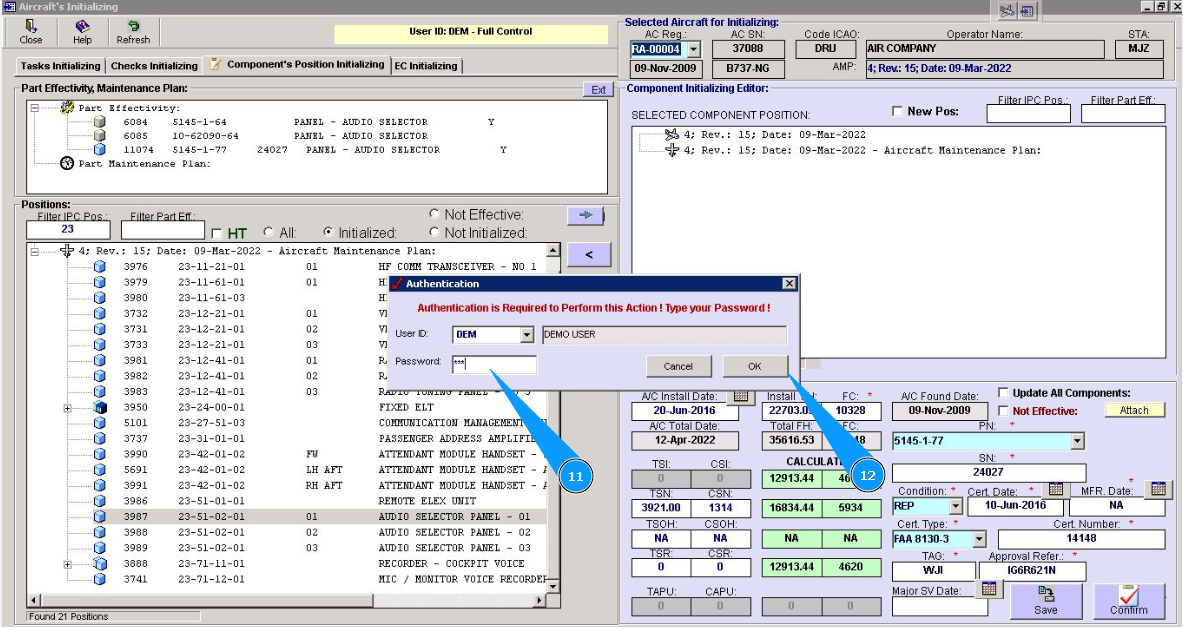Toggle the HT checkbox
1183x629 pixels.
(217, 233)
